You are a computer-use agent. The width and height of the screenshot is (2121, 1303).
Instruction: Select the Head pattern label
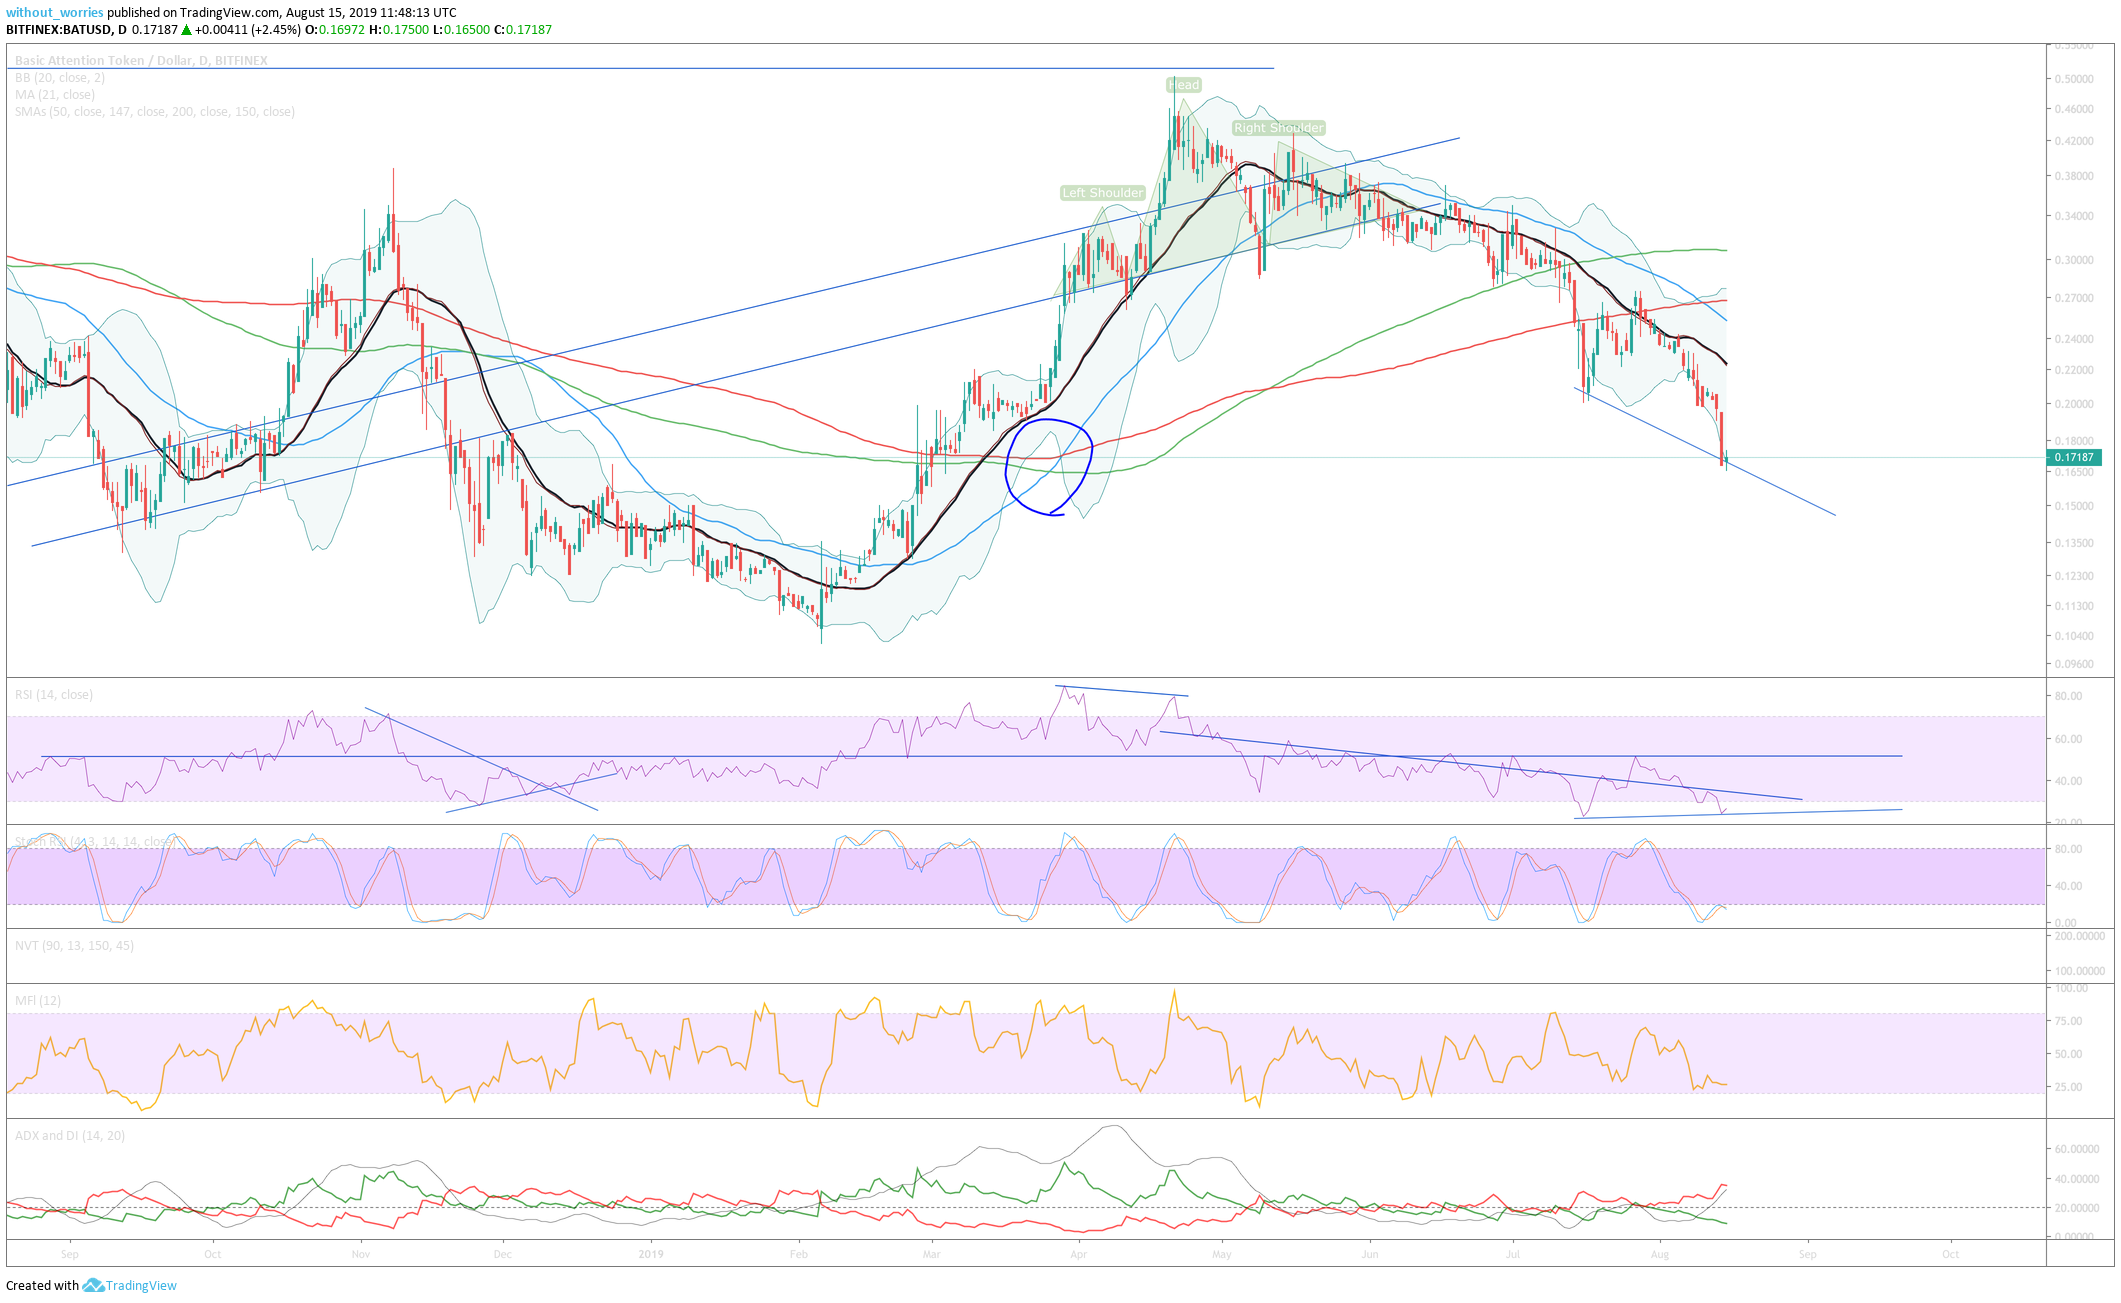tap(1183, 85)
